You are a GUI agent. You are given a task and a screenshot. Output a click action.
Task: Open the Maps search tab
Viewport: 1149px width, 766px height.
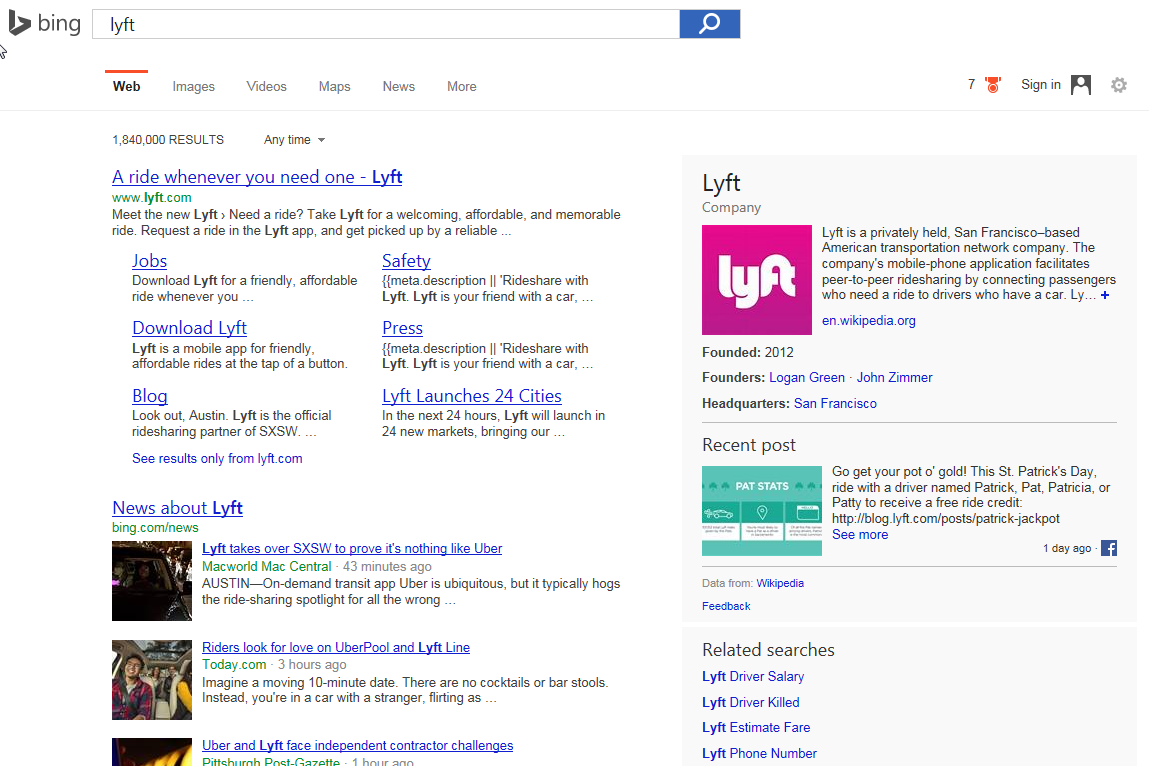click(334, 87)
